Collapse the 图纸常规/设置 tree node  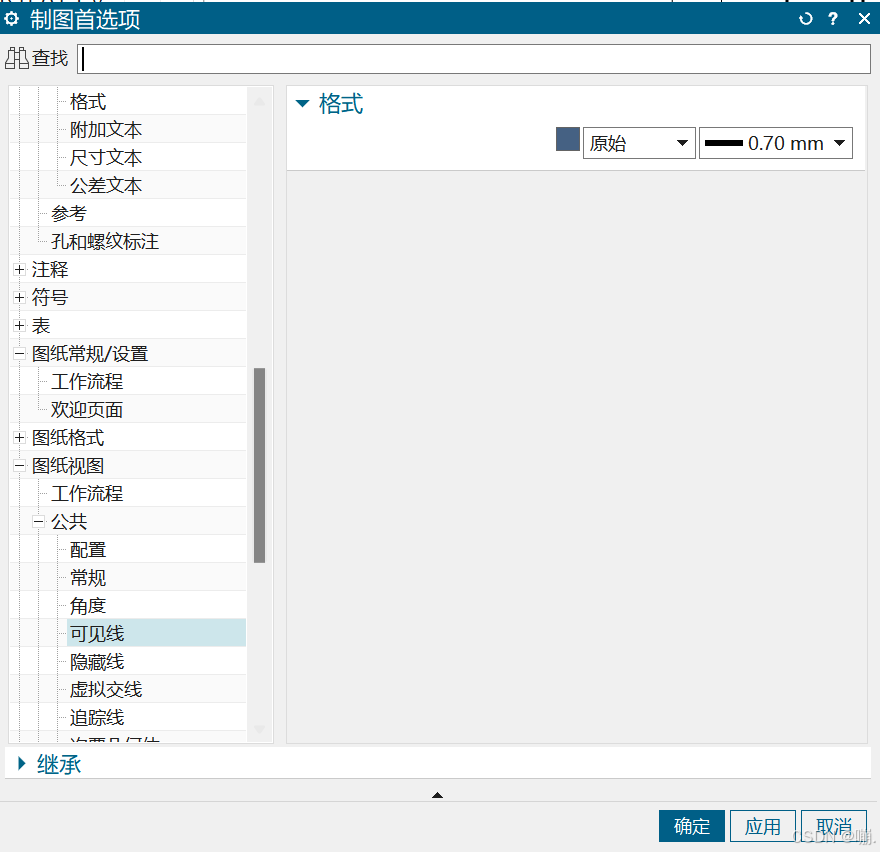coord(20,354)
